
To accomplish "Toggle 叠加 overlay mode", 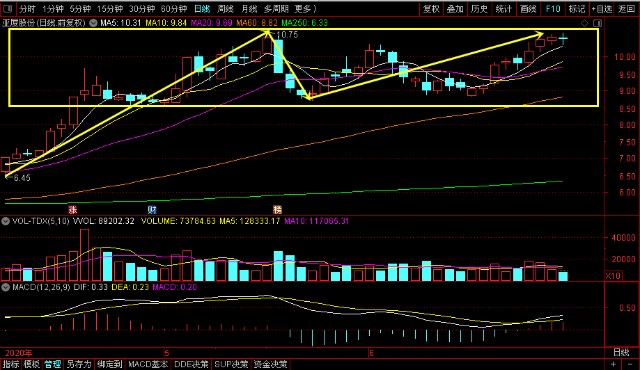I will point(455,9).
